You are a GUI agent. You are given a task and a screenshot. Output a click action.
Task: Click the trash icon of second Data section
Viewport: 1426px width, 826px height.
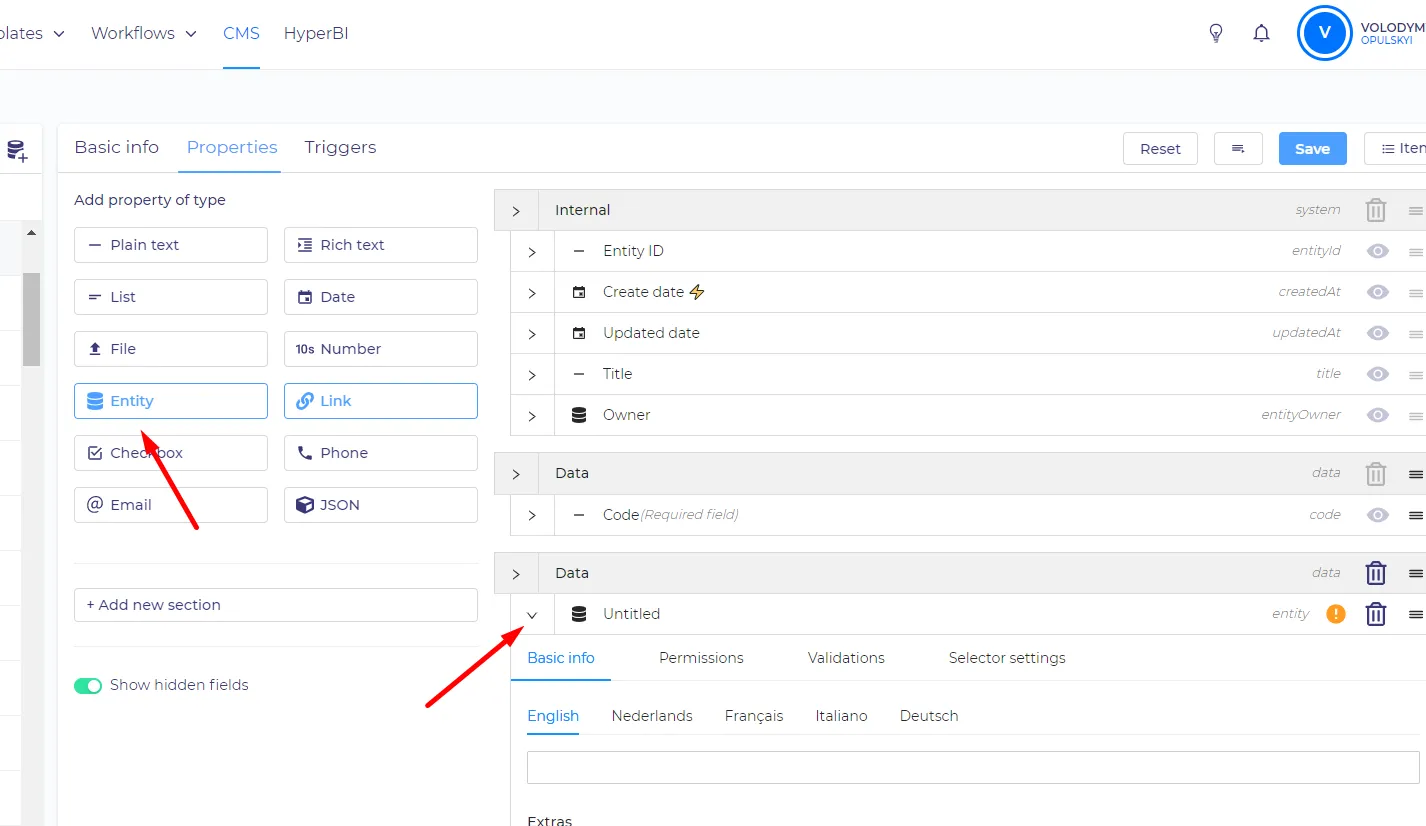[1376, 573]
